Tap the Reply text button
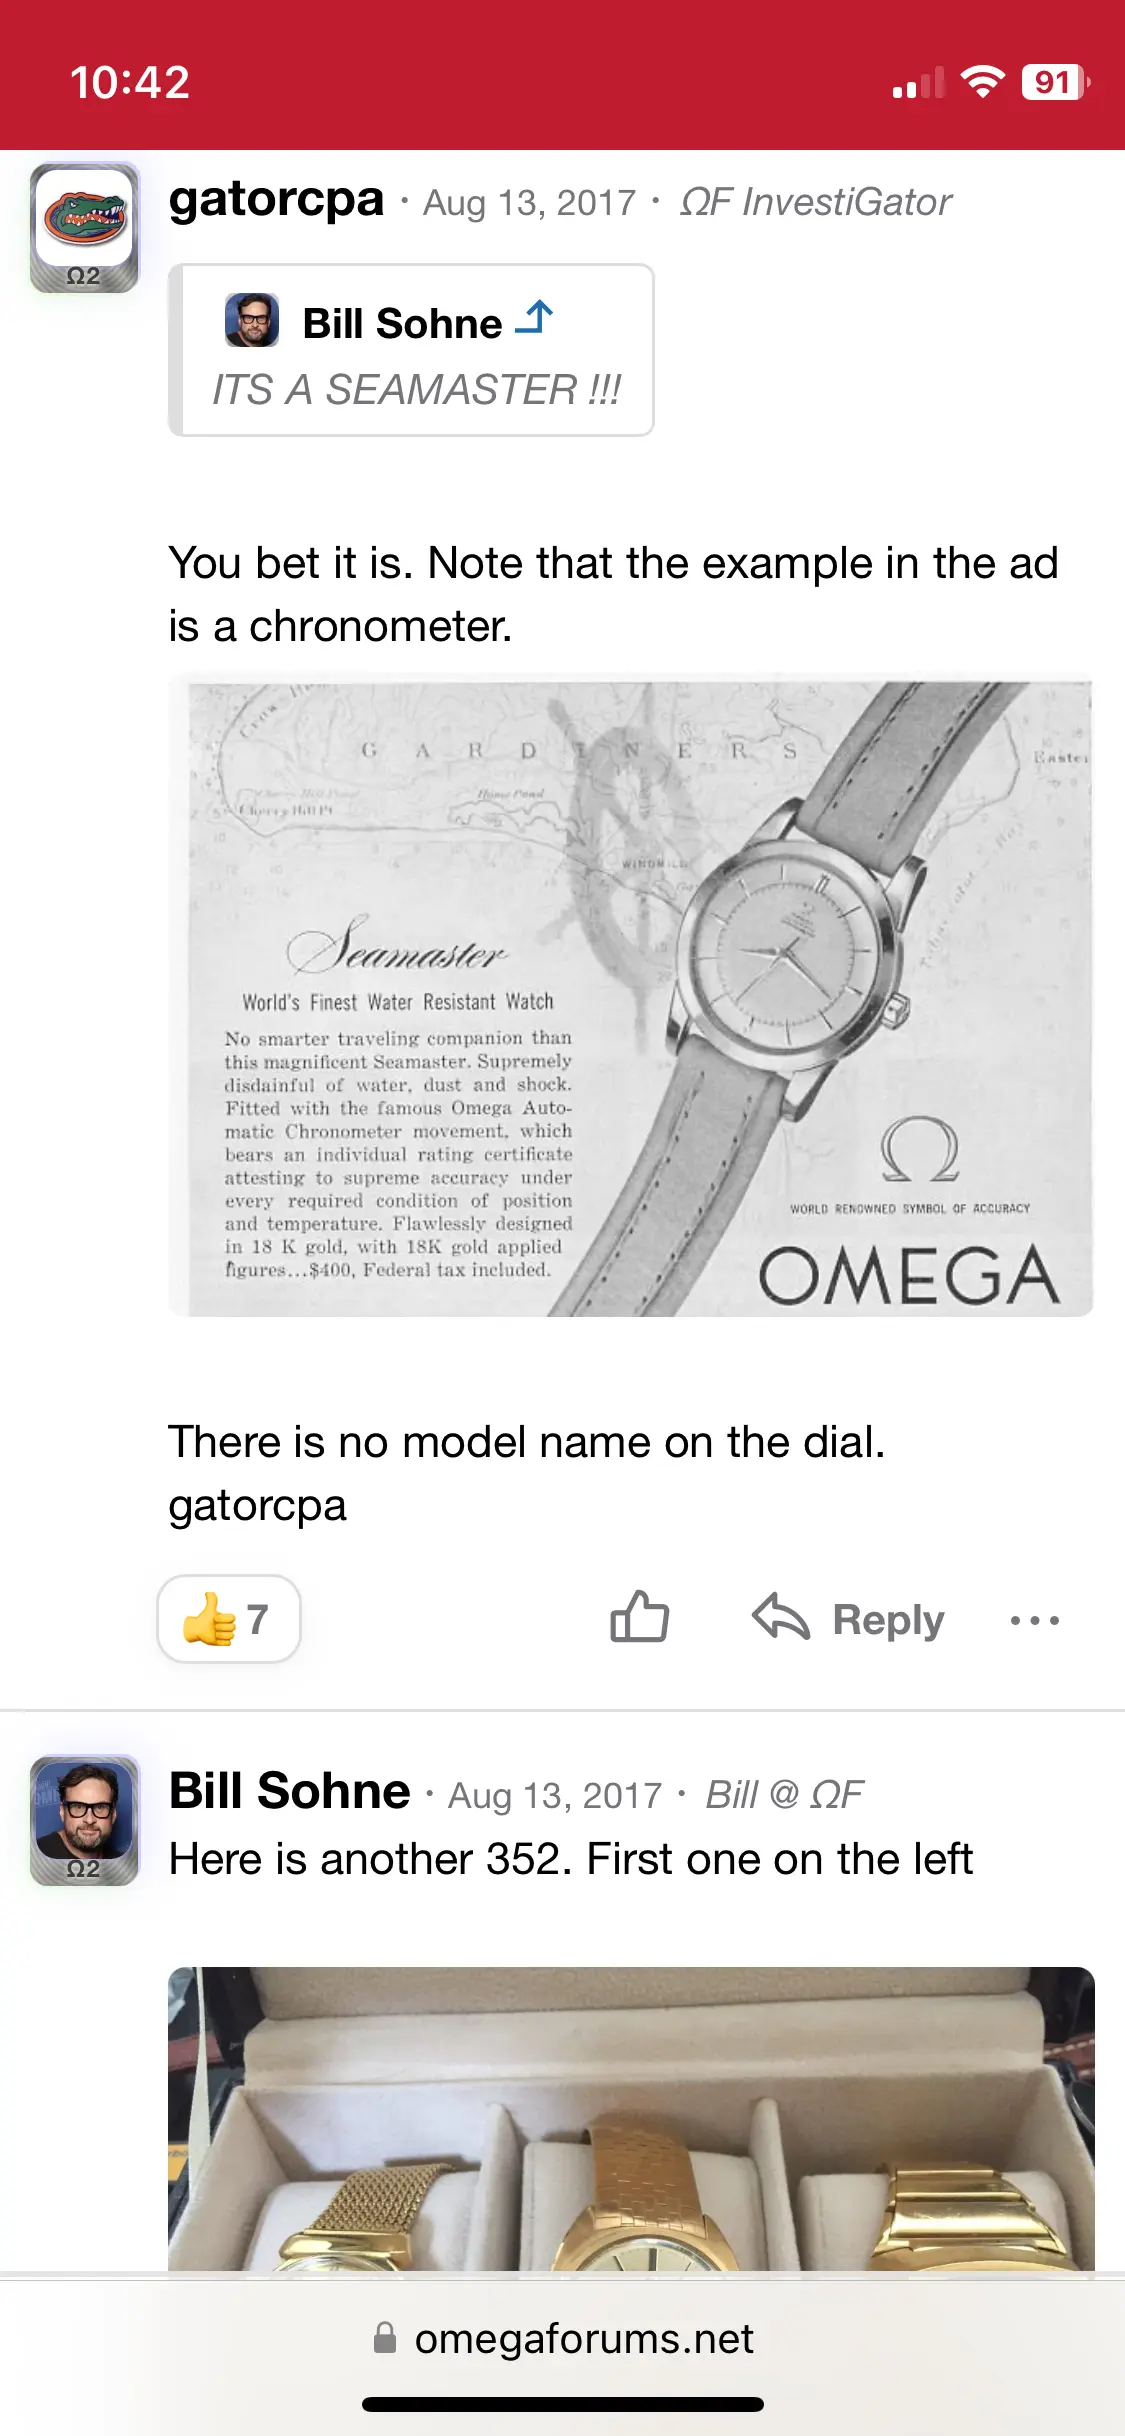 [x=888, y=1619]
